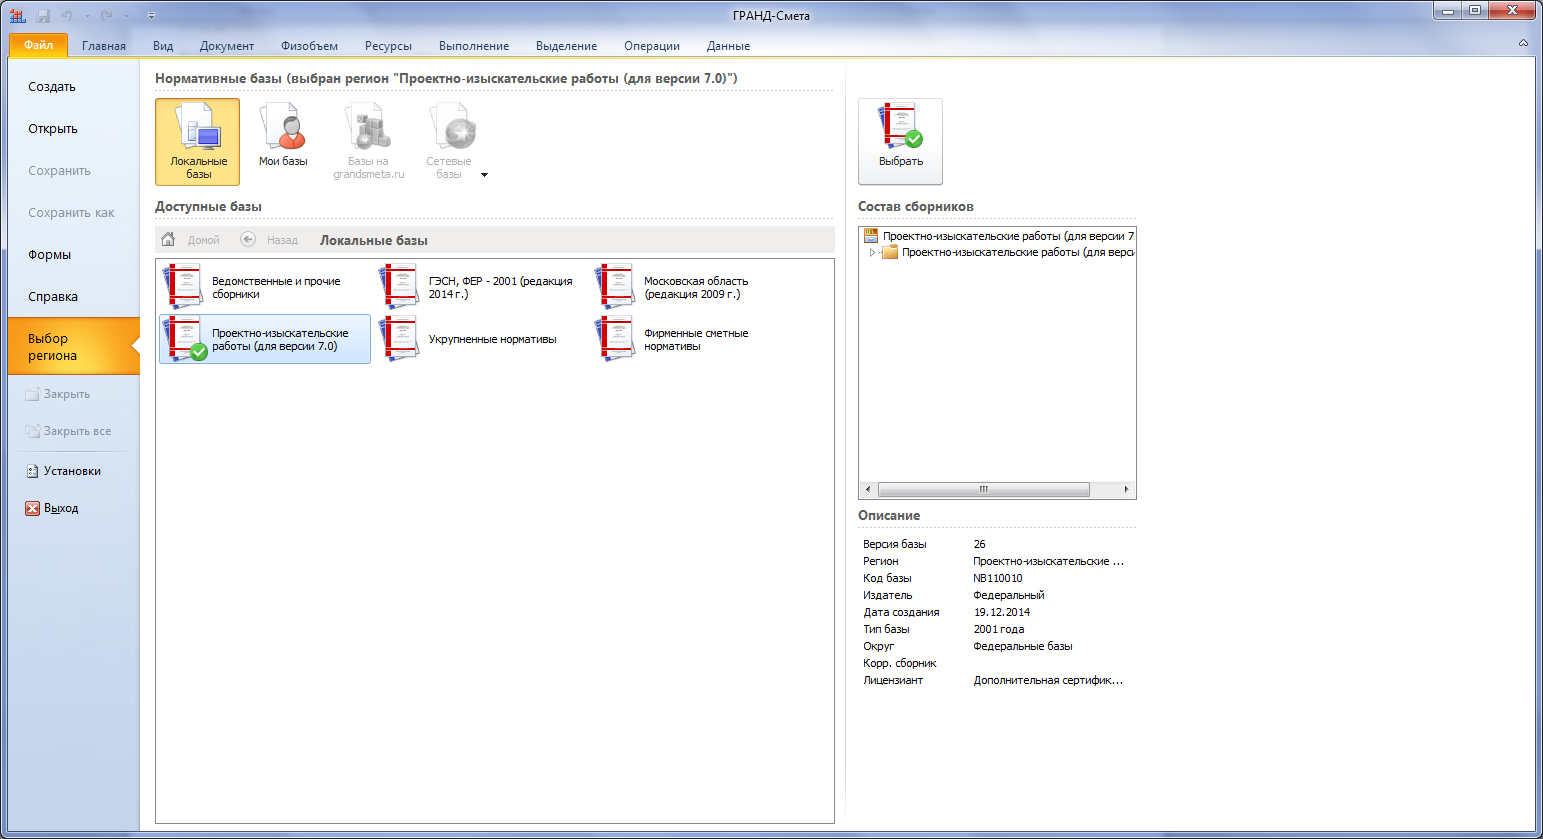The height and width of the screenshot is (839, 1543).
Task: Click the Дата создания value 19.12.2014
Action: [x=1002, y=613]
